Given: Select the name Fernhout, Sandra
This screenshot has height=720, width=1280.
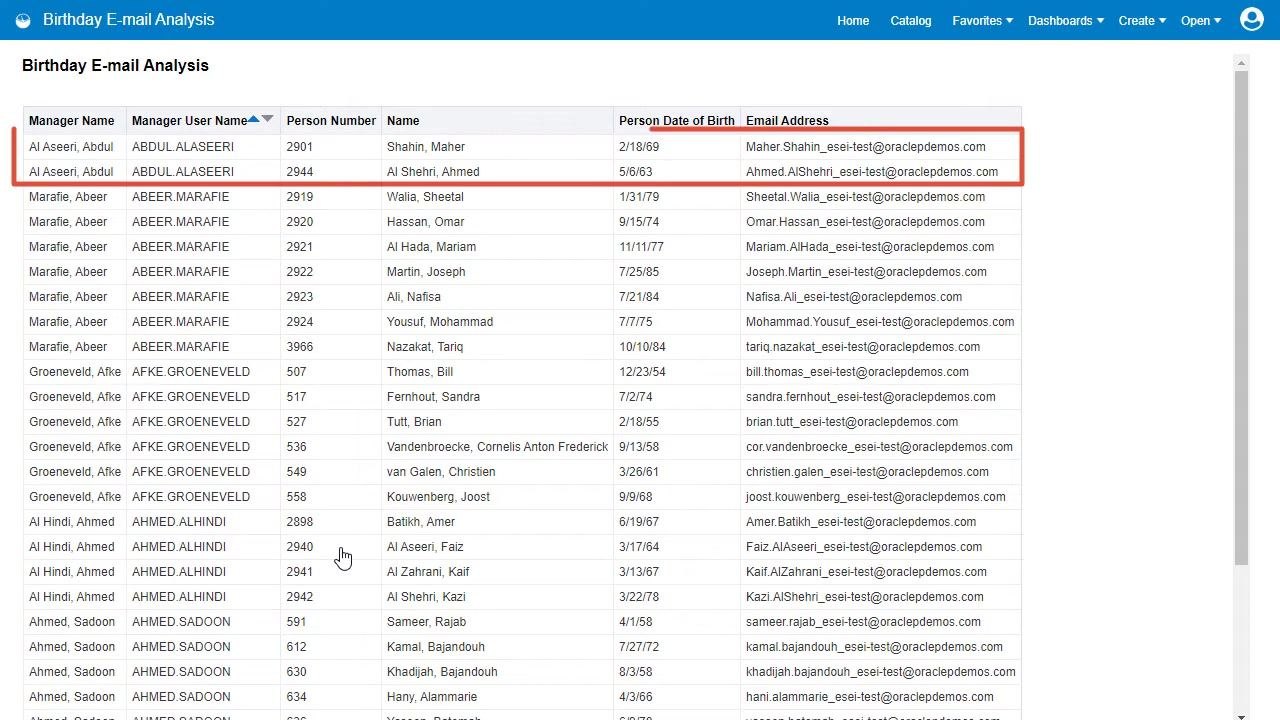Looking at the screenshot, I should click(x=433, y=397).
